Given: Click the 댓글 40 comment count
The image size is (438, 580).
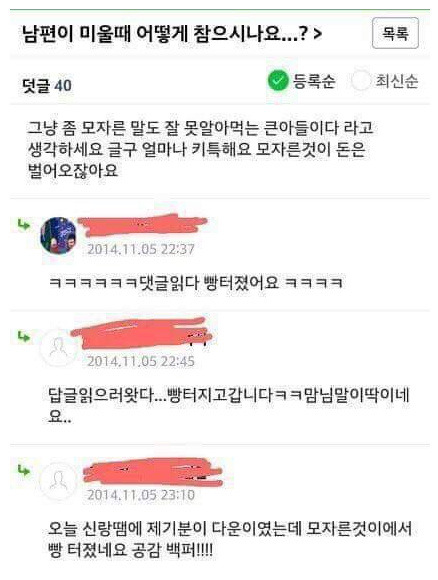Looking at the screenshot, I should pos(47,86).
